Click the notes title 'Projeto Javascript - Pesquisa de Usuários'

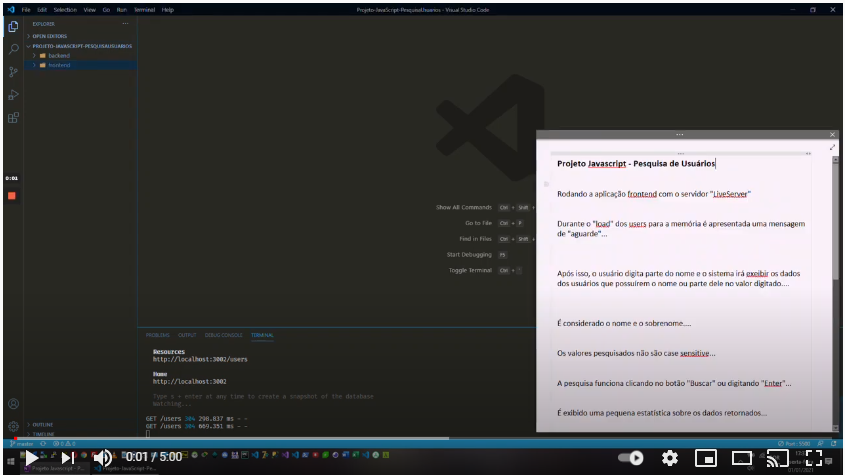tap(636, 163)
